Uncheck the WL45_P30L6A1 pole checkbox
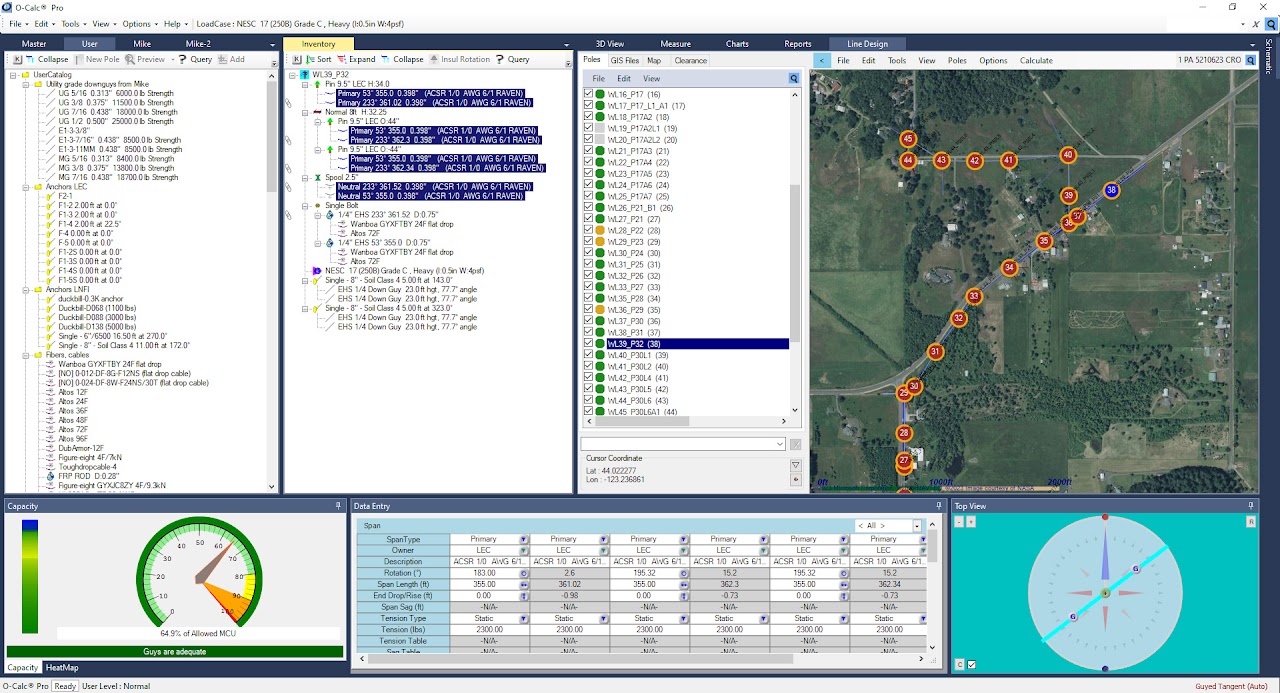 (589, 409)
